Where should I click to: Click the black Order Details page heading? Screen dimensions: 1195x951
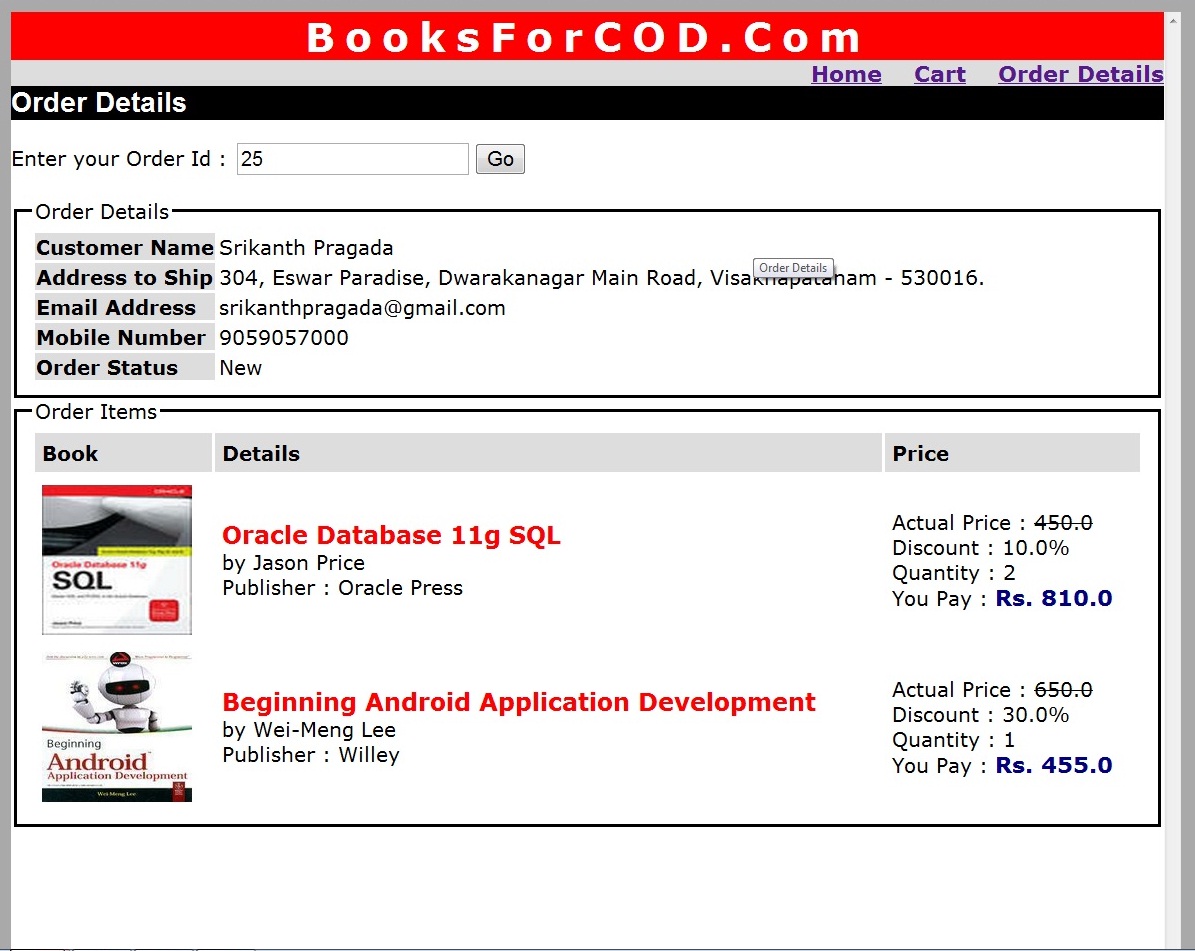(x=587, y=103)
